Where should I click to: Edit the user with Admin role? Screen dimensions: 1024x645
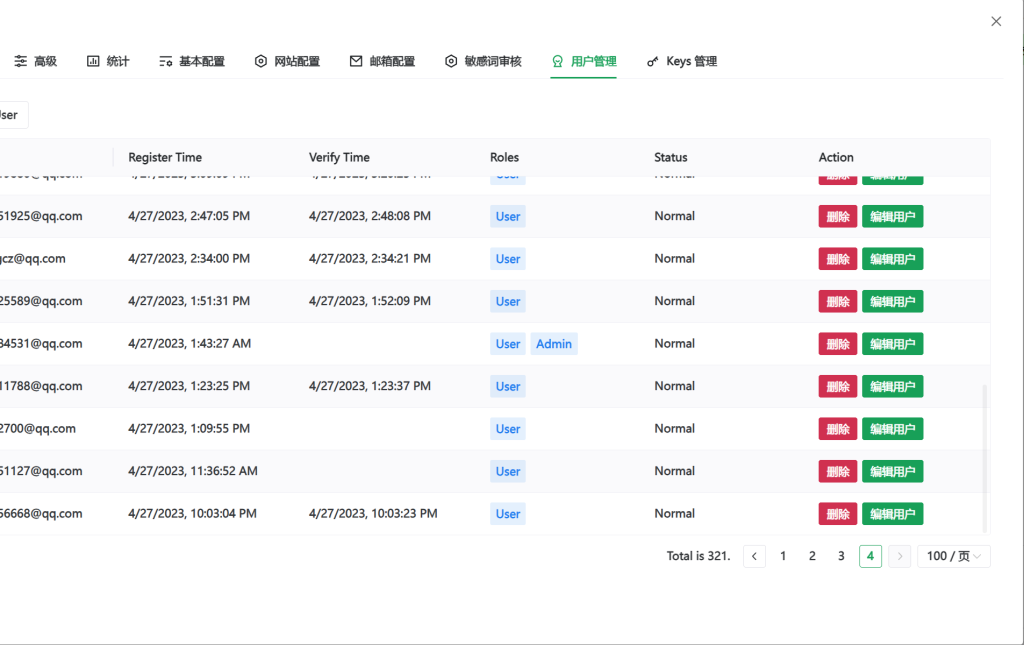point(892,344)
